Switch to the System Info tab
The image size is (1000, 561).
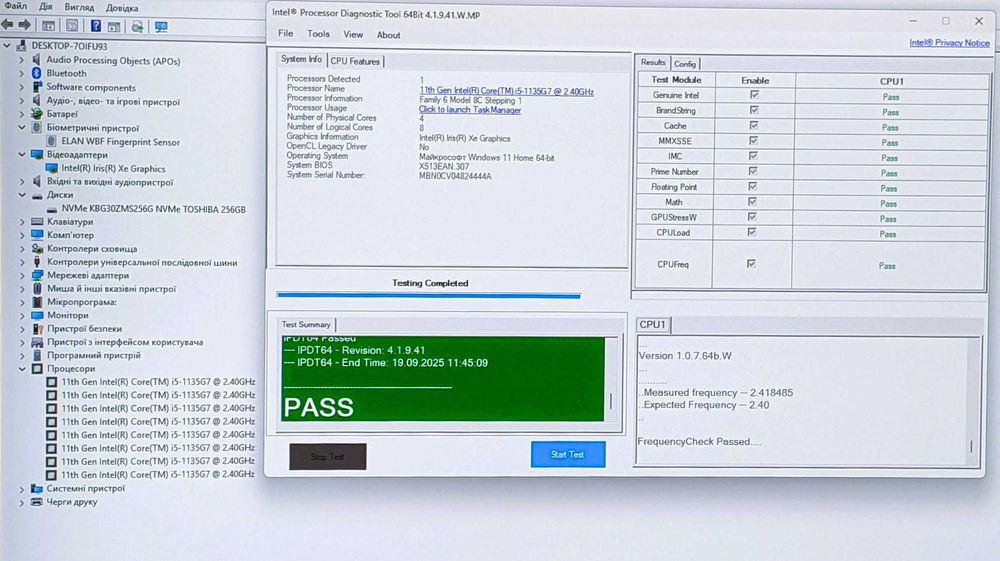click(301, 59)
